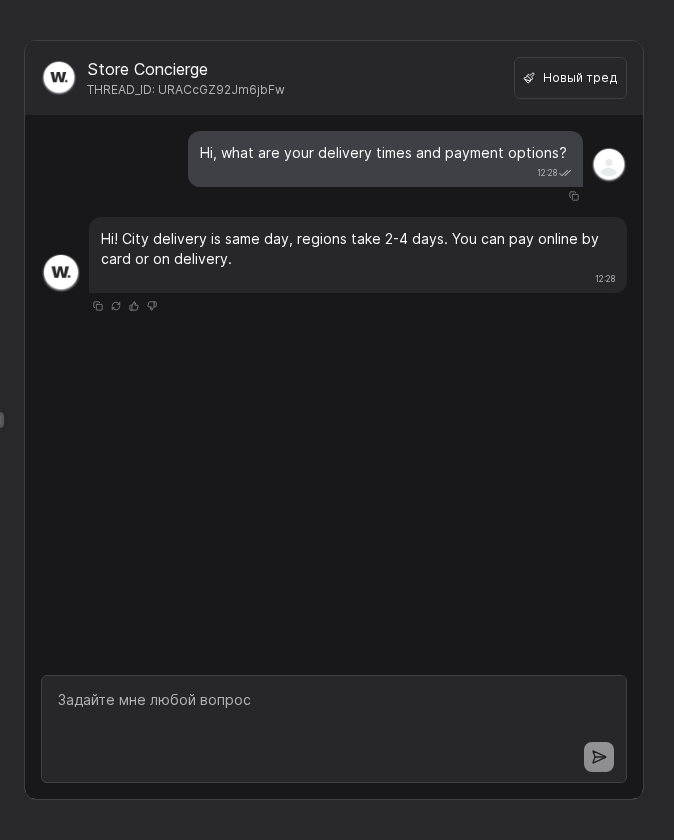Select the paper plane icon on Новый тред
674x840 pixels.
tap(529, 77)
